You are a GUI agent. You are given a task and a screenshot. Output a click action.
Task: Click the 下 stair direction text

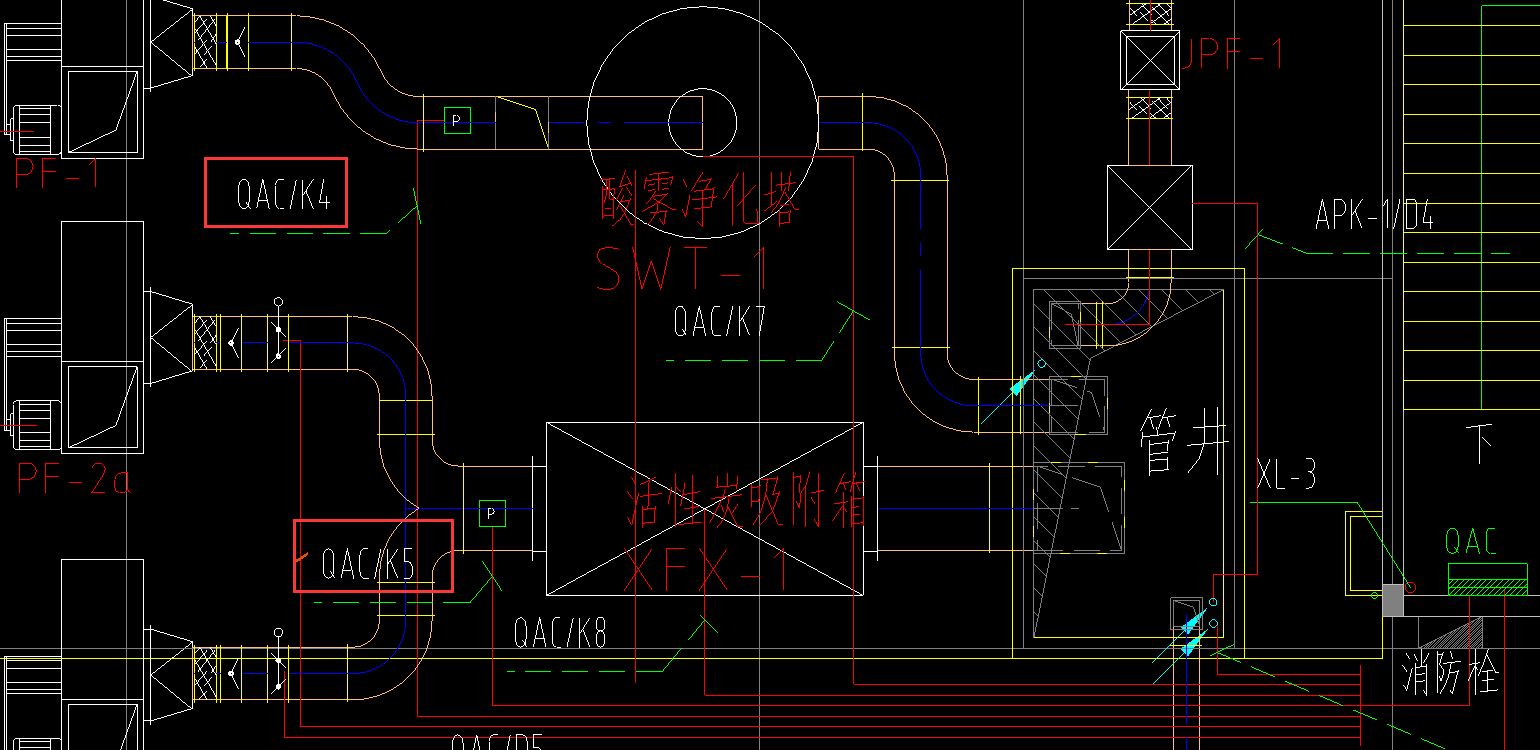1480,443
